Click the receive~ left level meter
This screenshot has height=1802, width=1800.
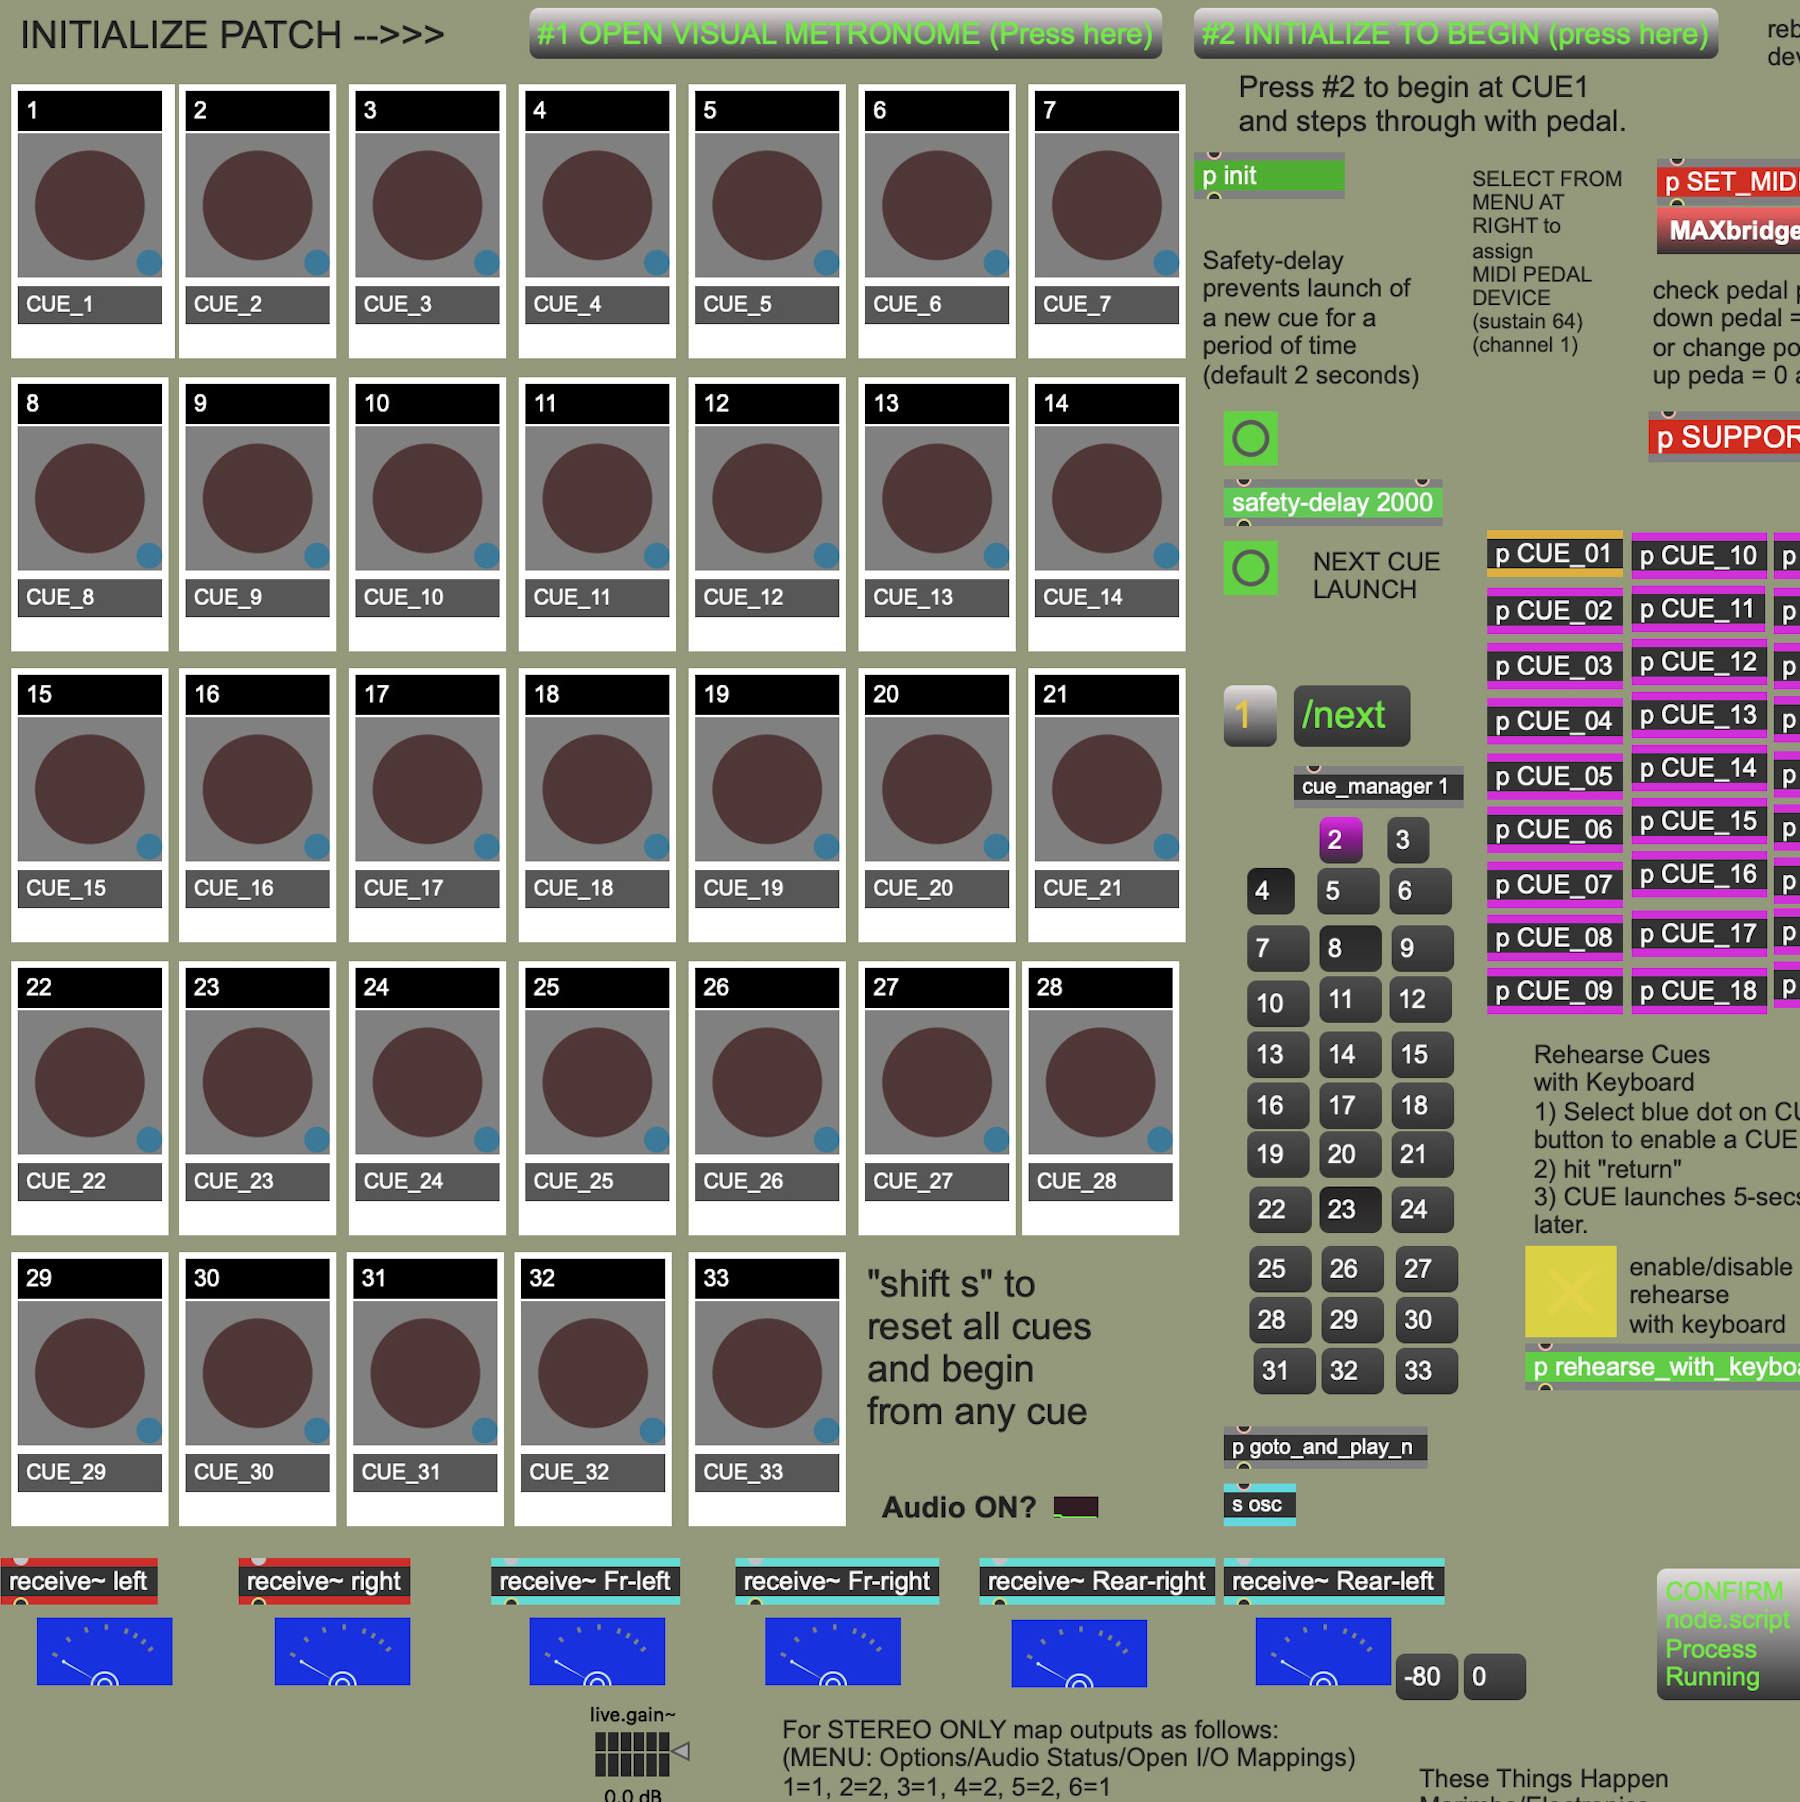click(105, 1652)
